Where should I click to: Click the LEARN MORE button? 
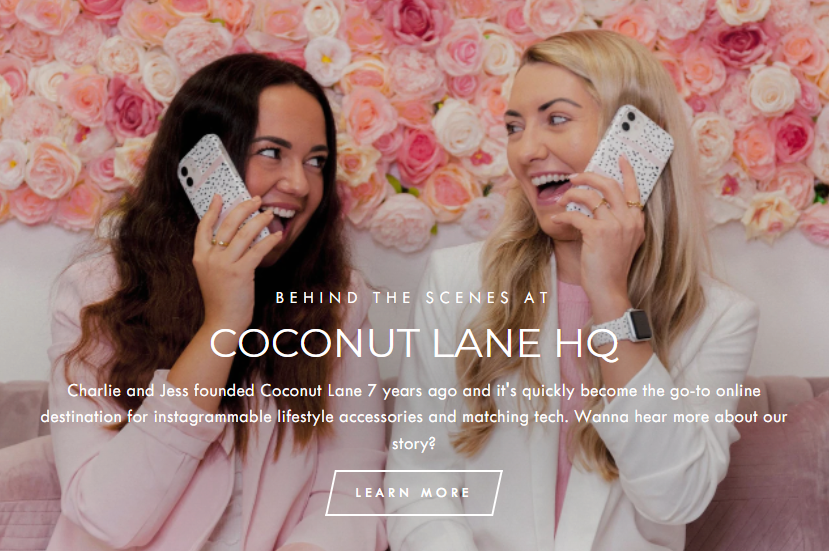tap(413, 492)
